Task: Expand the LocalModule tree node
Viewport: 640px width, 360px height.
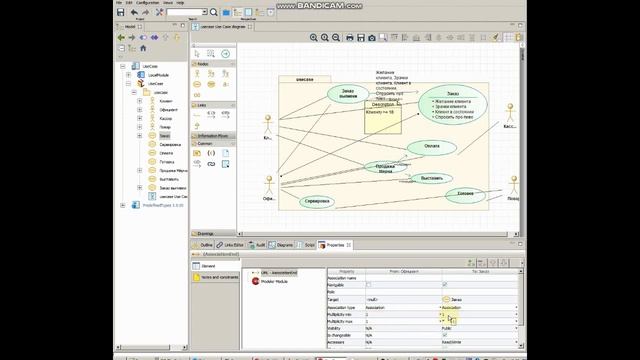Action: (x=128, y=75)
